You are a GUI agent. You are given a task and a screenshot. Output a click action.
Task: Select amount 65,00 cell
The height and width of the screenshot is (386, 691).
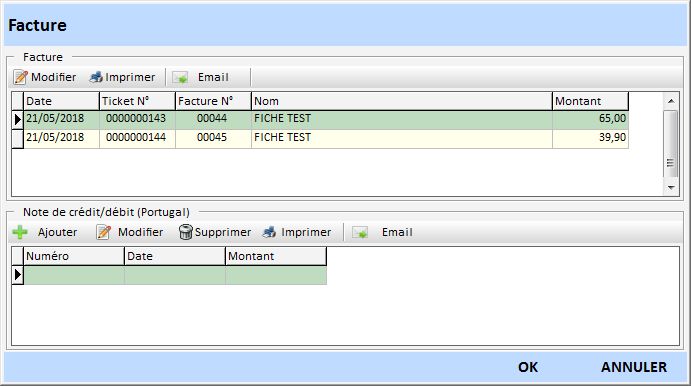591,119
